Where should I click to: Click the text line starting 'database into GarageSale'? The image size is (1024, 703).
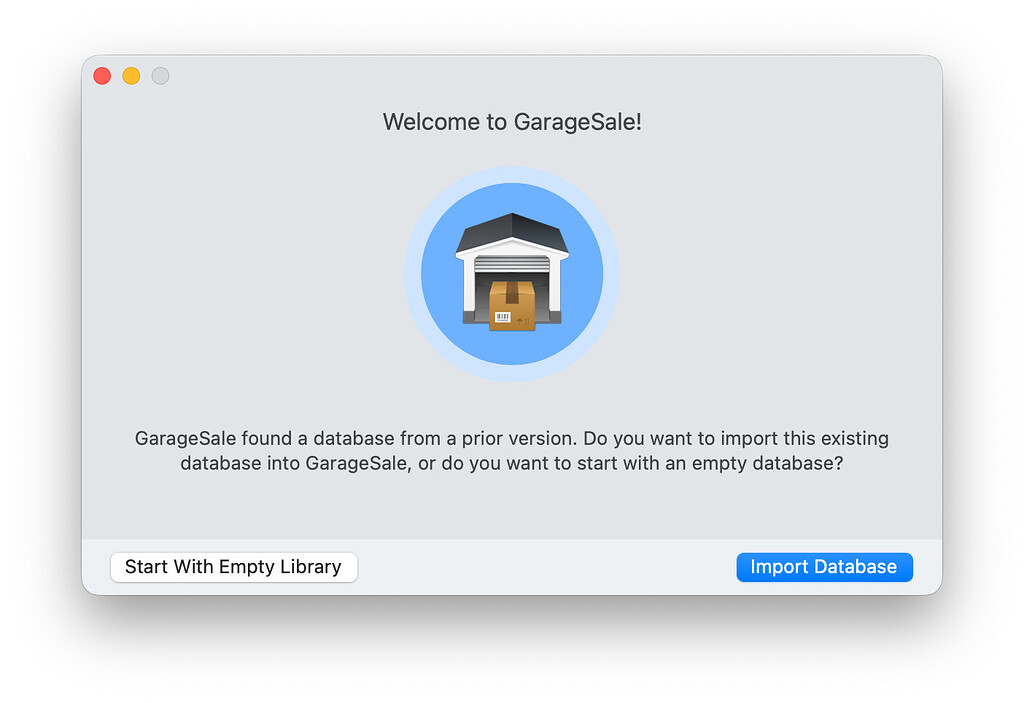(512, 464)
